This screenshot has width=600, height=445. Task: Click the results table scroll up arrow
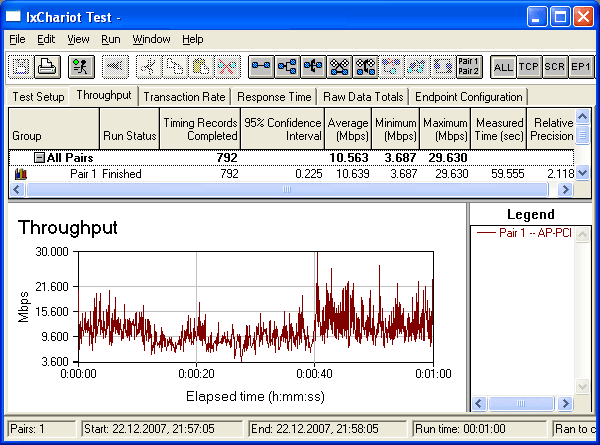coord(582,116)
